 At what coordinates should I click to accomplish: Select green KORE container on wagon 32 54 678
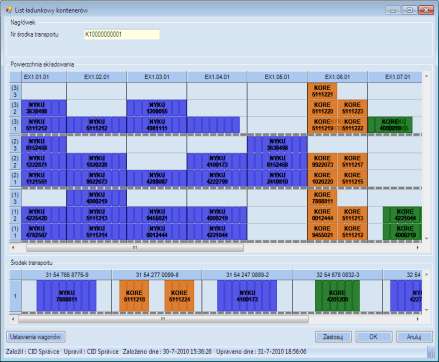pos(337,296)
